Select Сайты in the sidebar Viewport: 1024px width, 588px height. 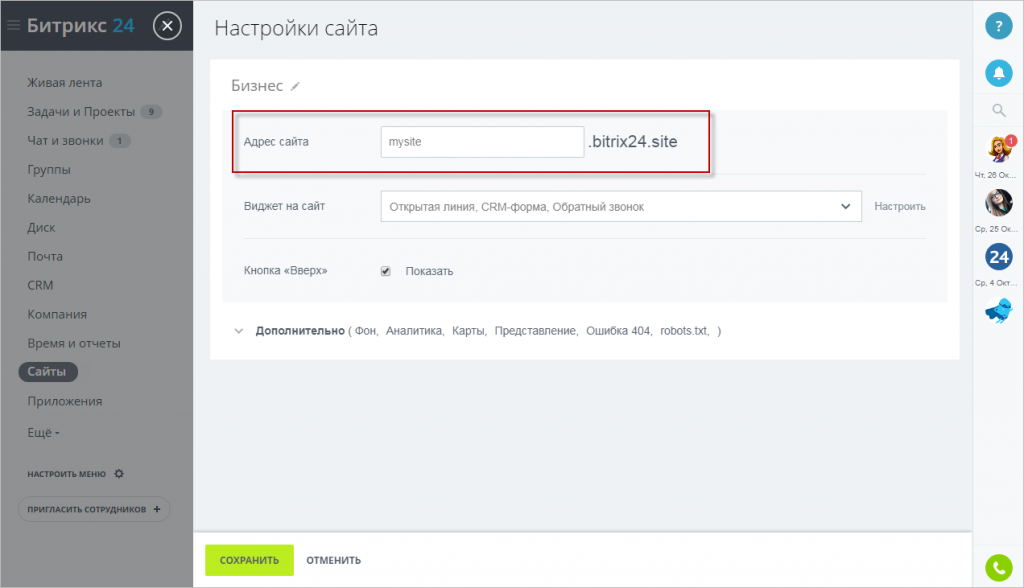[48, 372]
